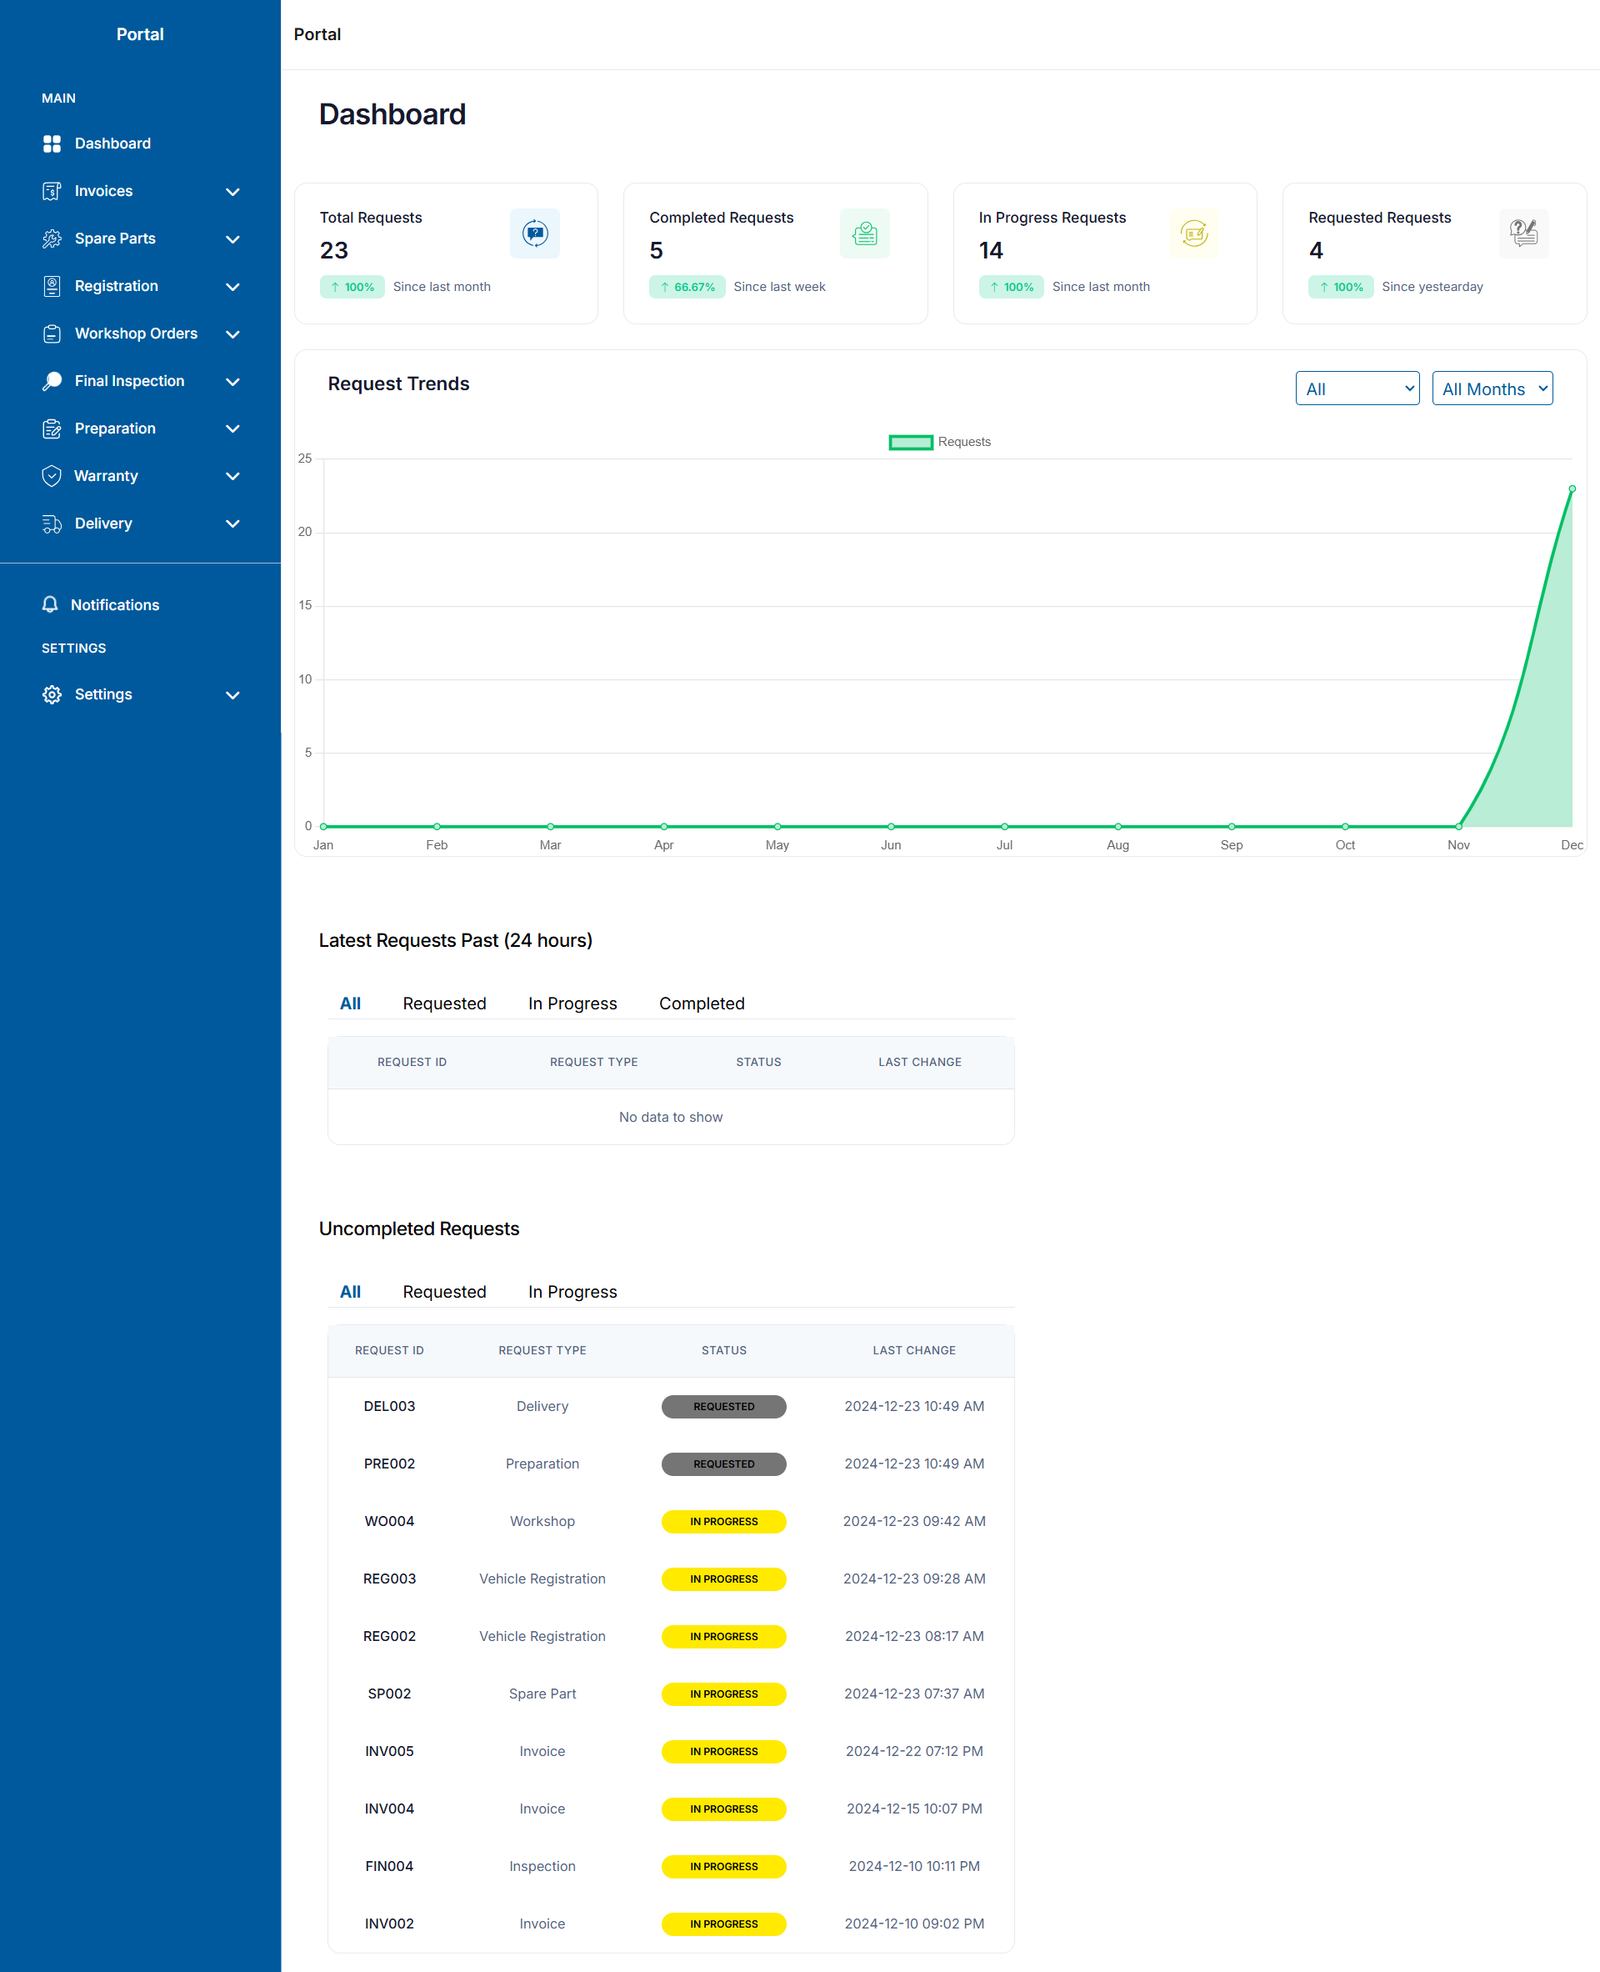Open request INV004
The image size is (1600, 1972).
pos(389,1809)
